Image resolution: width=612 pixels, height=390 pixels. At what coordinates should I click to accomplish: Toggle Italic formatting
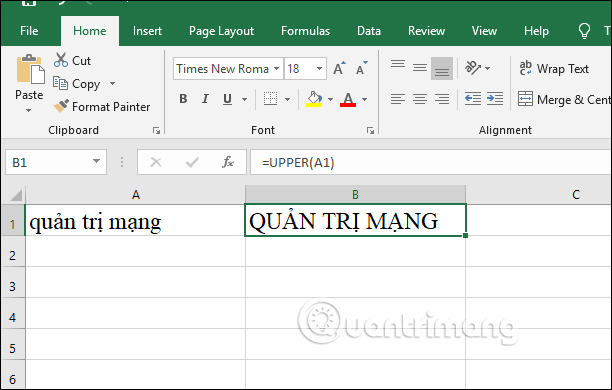[x=205, y=99]
